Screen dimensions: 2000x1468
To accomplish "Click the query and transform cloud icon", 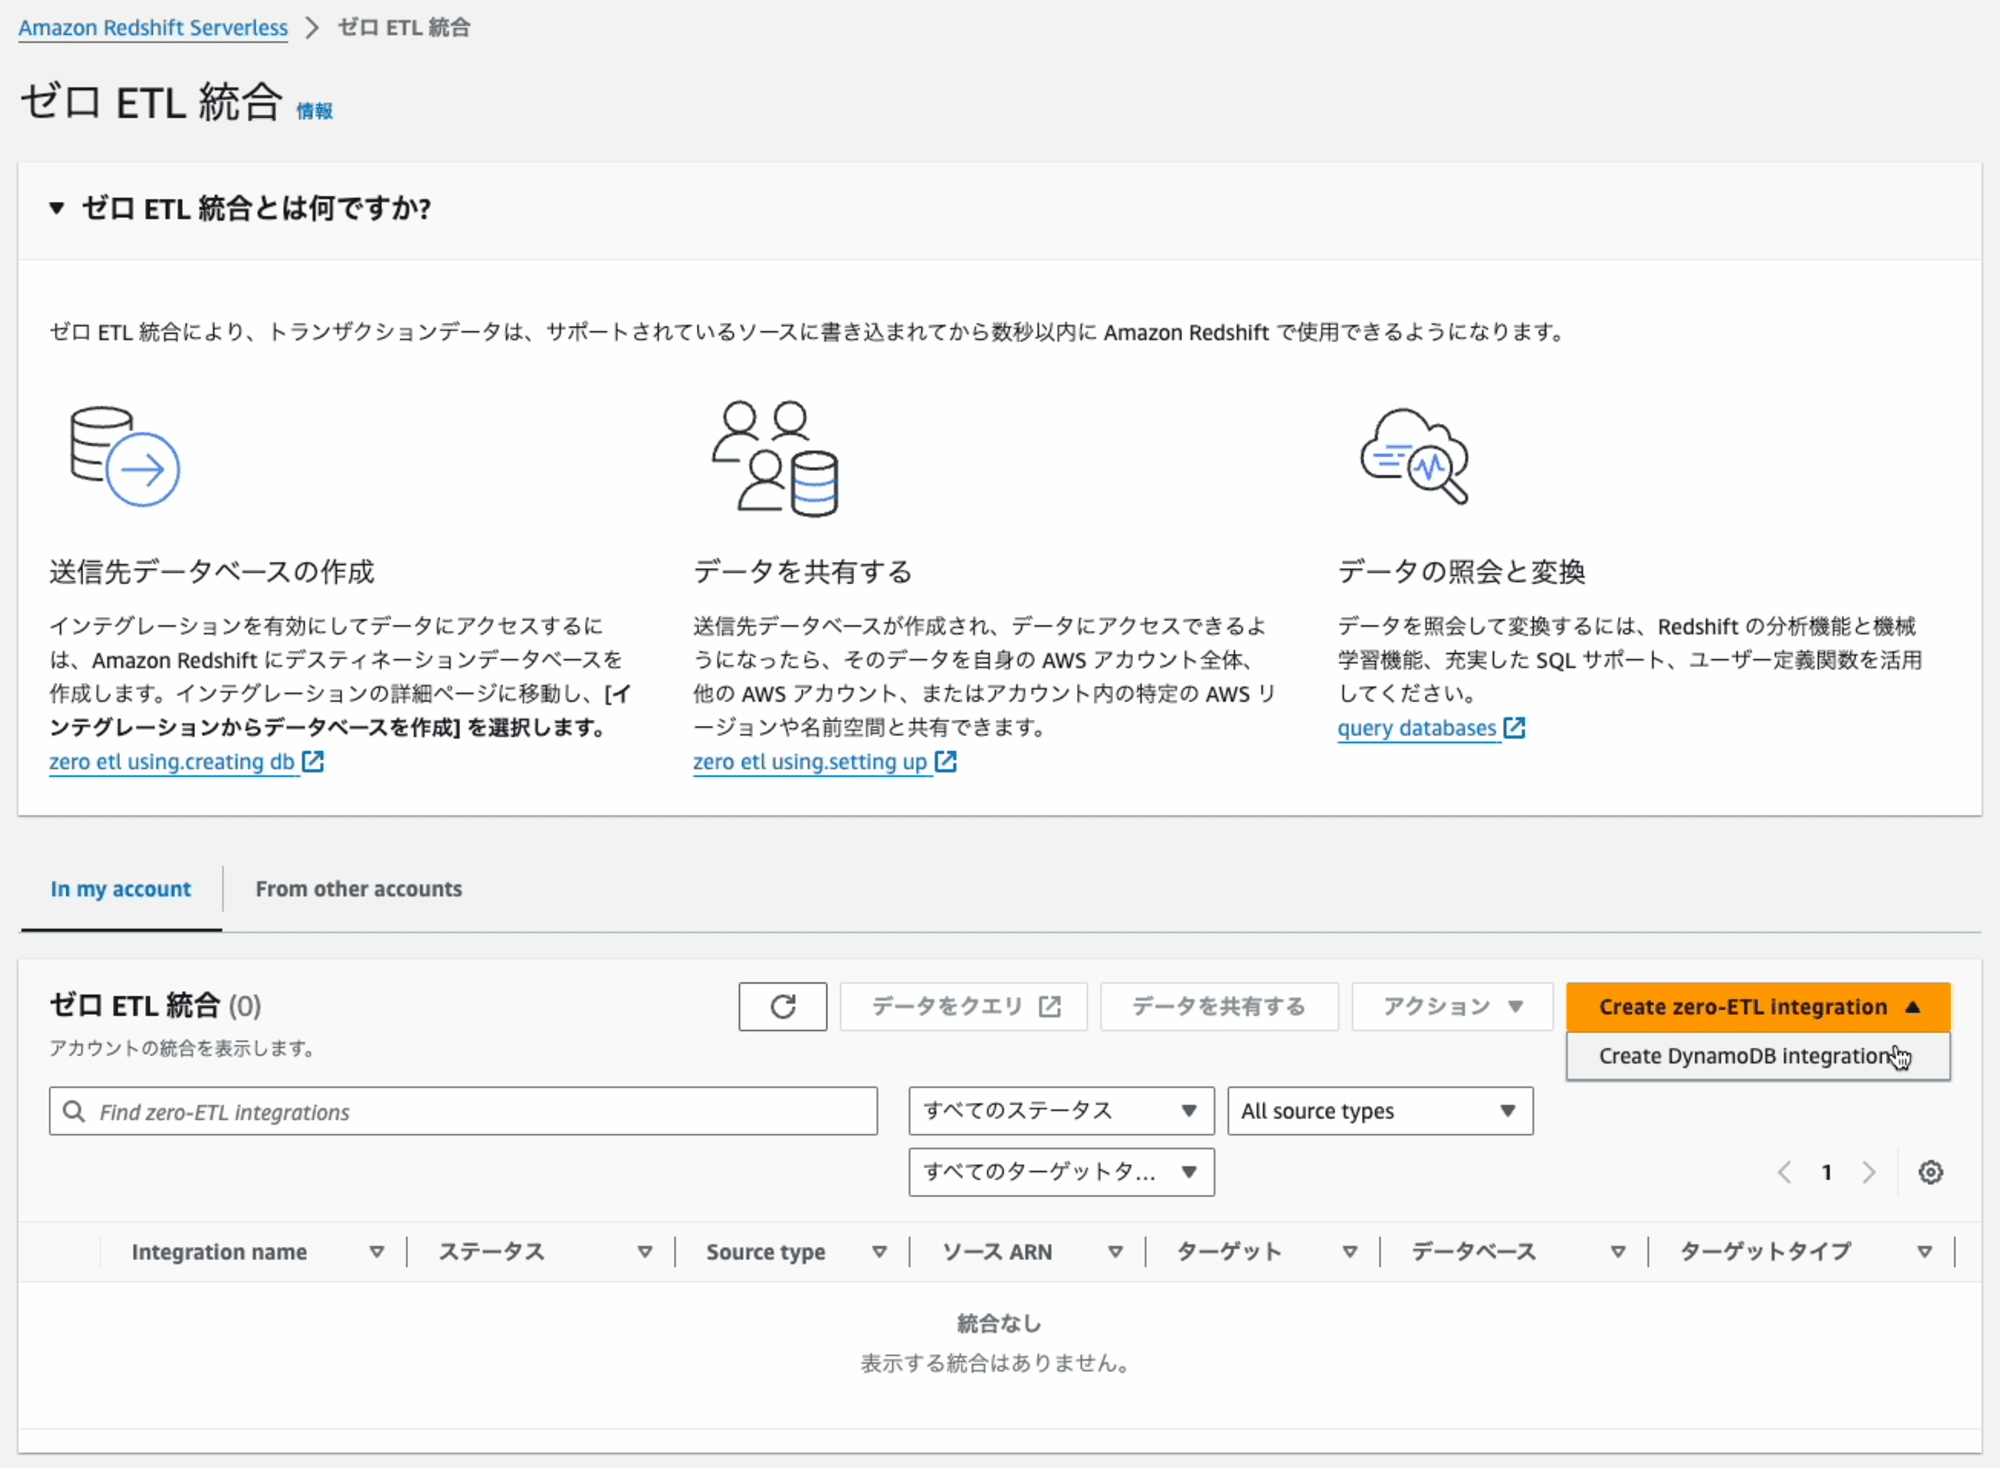I will [1414, 455].
